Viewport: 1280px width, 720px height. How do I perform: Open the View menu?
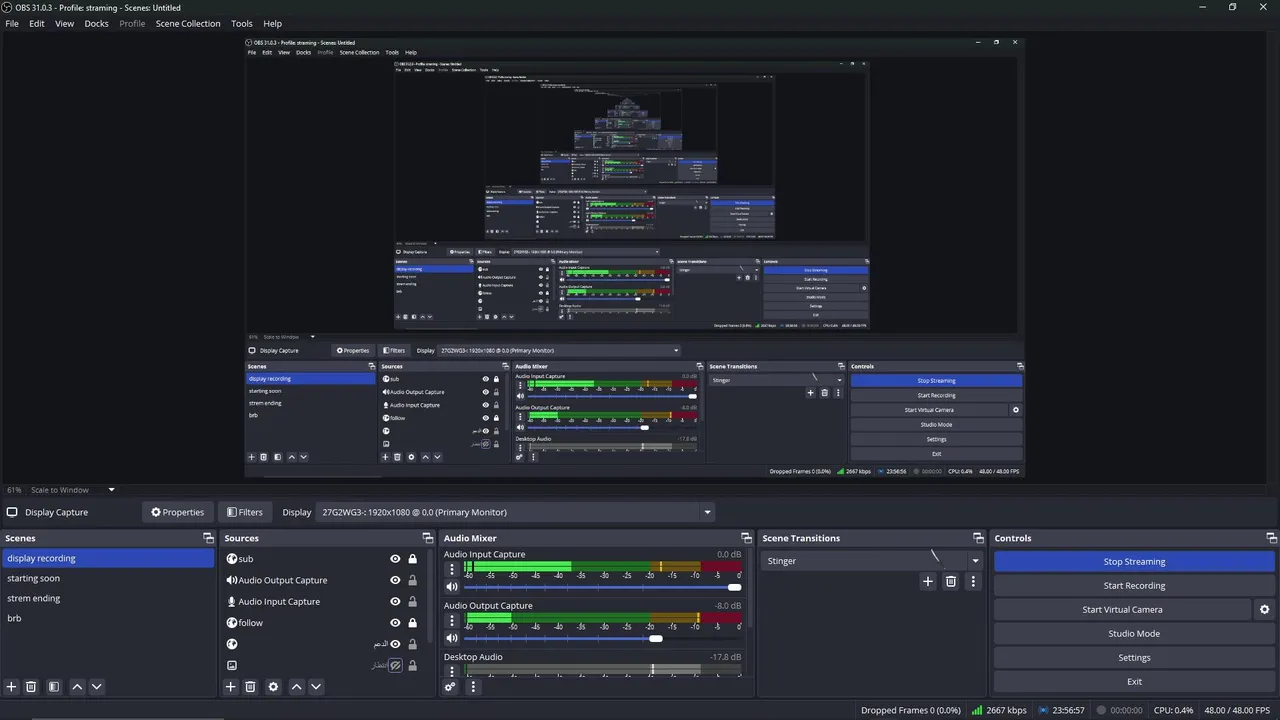tap(64, 23)
